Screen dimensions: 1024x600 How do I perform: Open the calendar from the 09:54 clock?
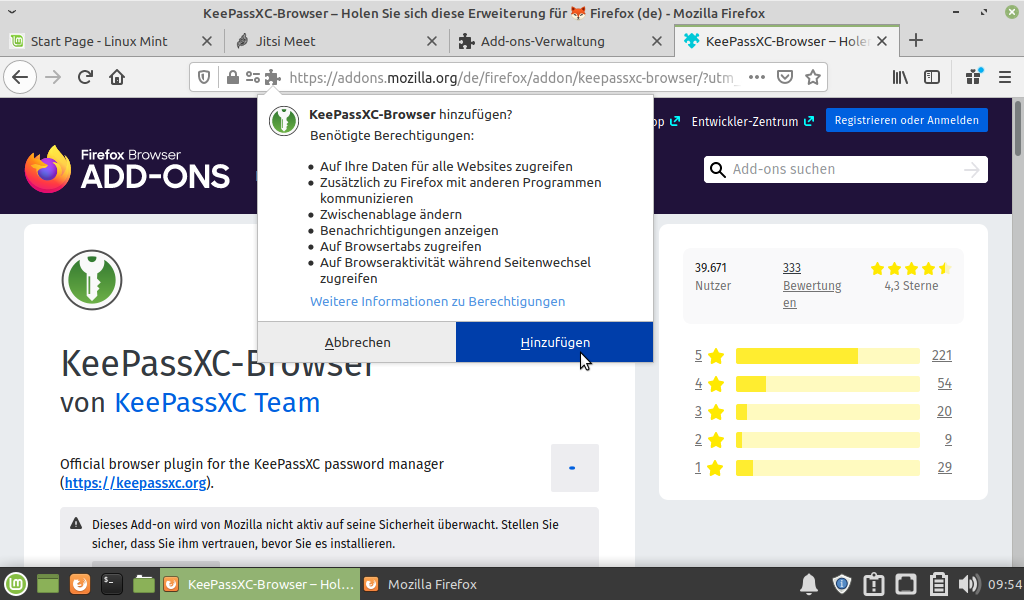coord(1004,584)
